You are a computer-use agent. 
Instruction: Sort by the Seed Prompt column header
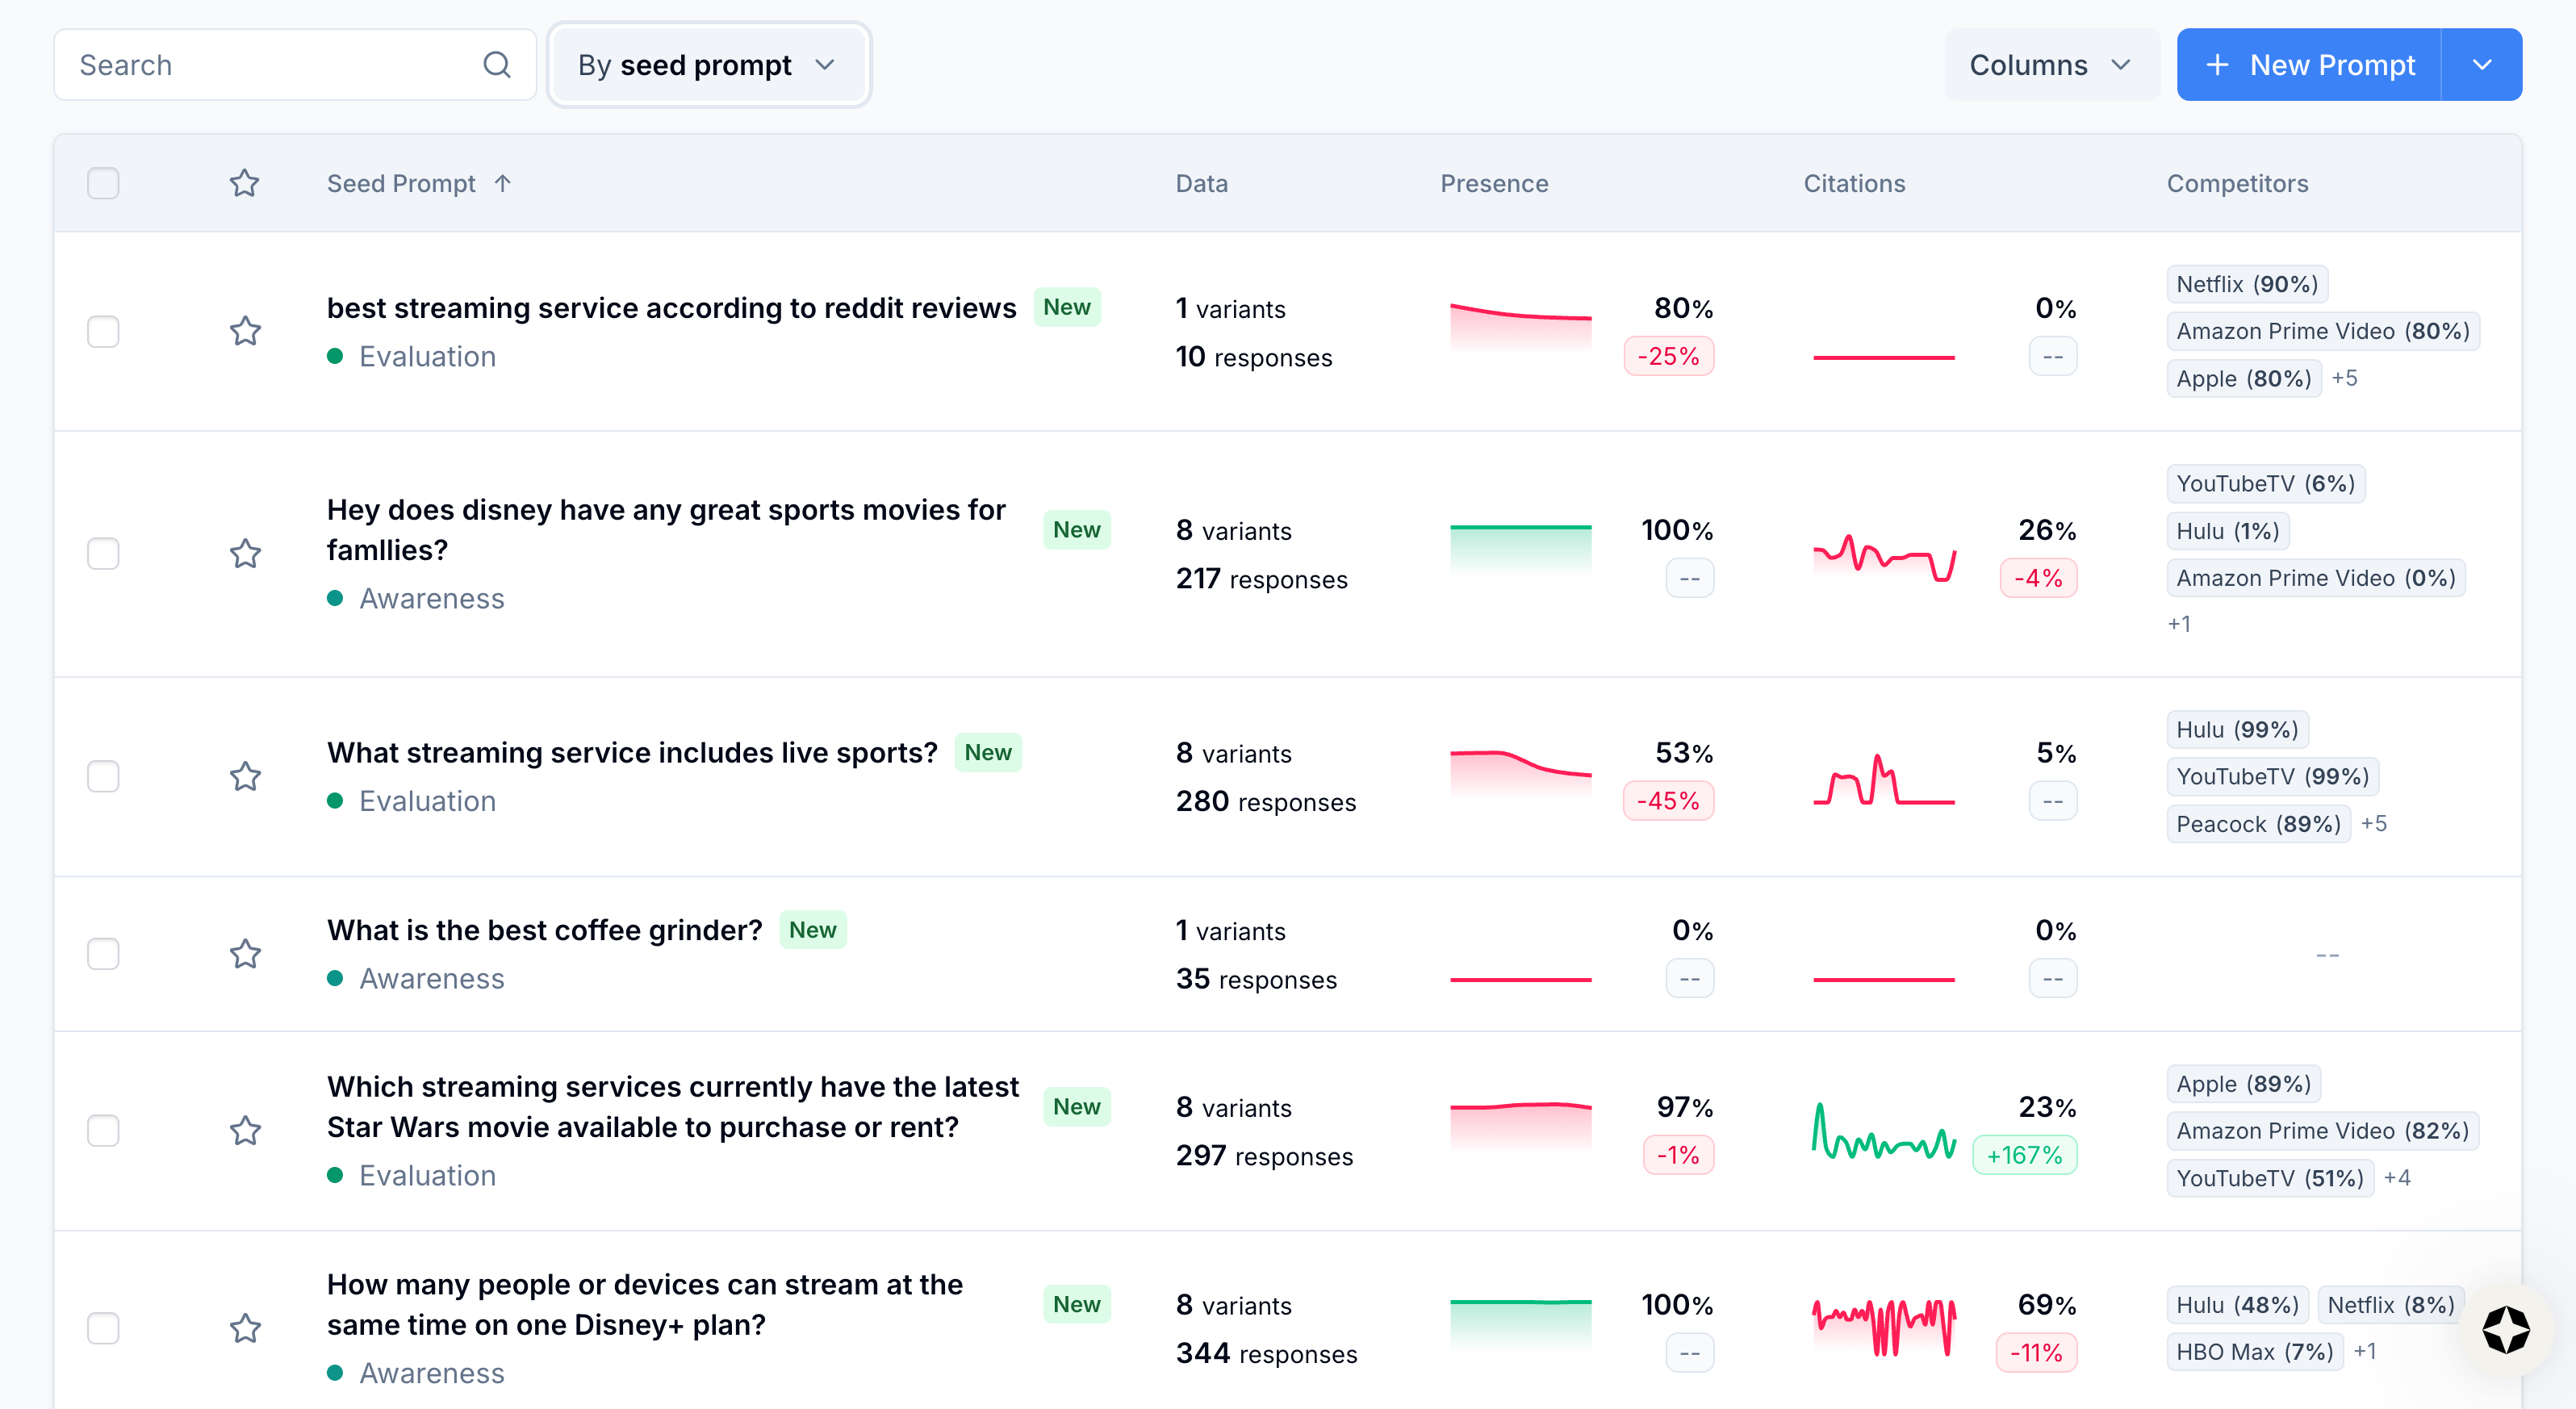[402, 183]
